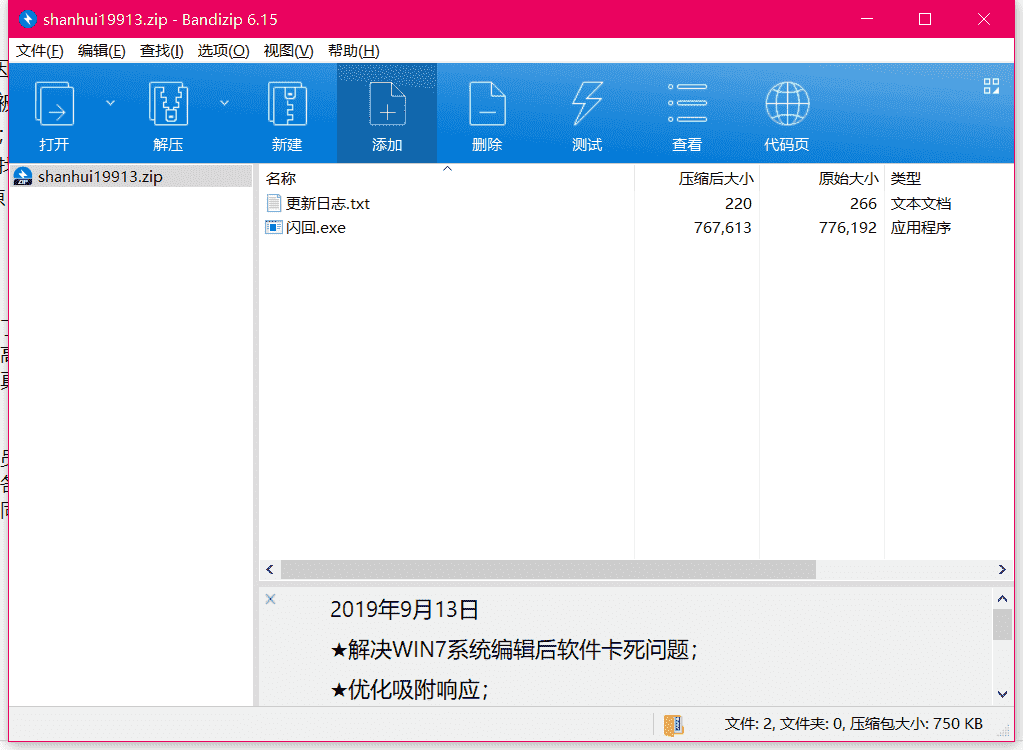This screenshot has width=1023, height=750.
Task: Click compressed size 220 cell
Action: tap(738, 203)
